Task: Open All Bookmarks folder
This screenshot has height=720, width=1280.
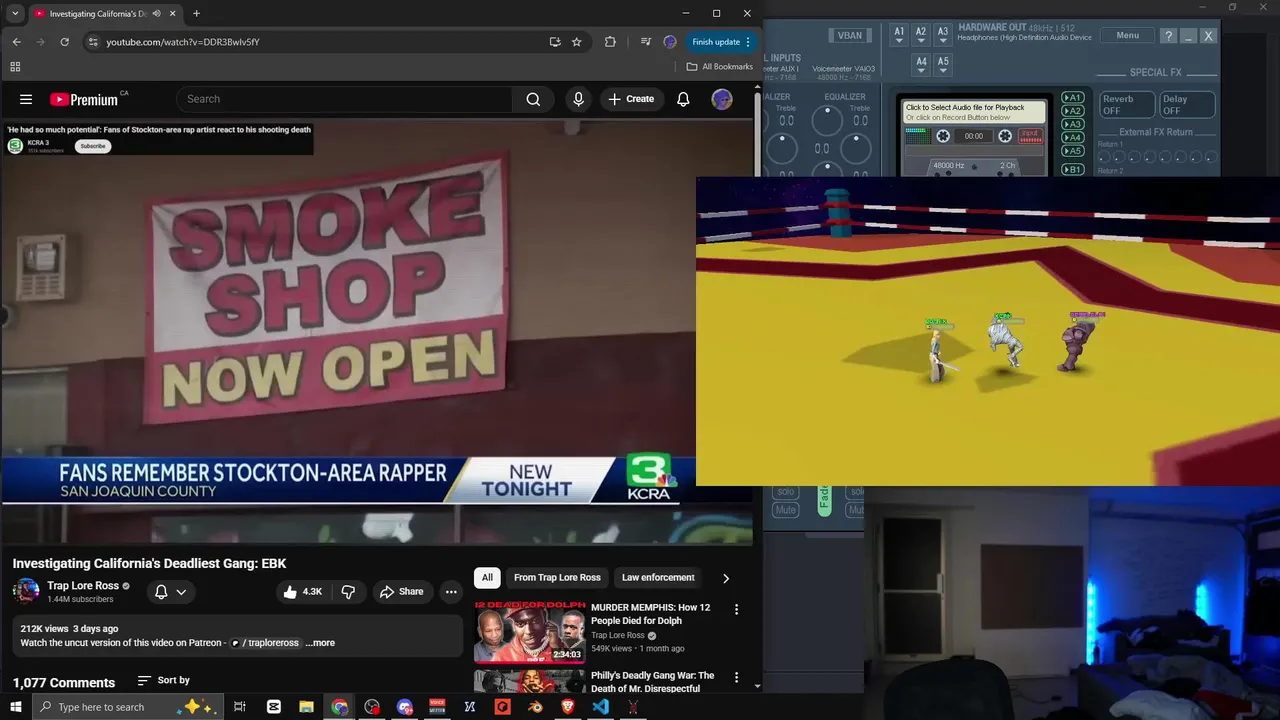Action: point(720,67)
